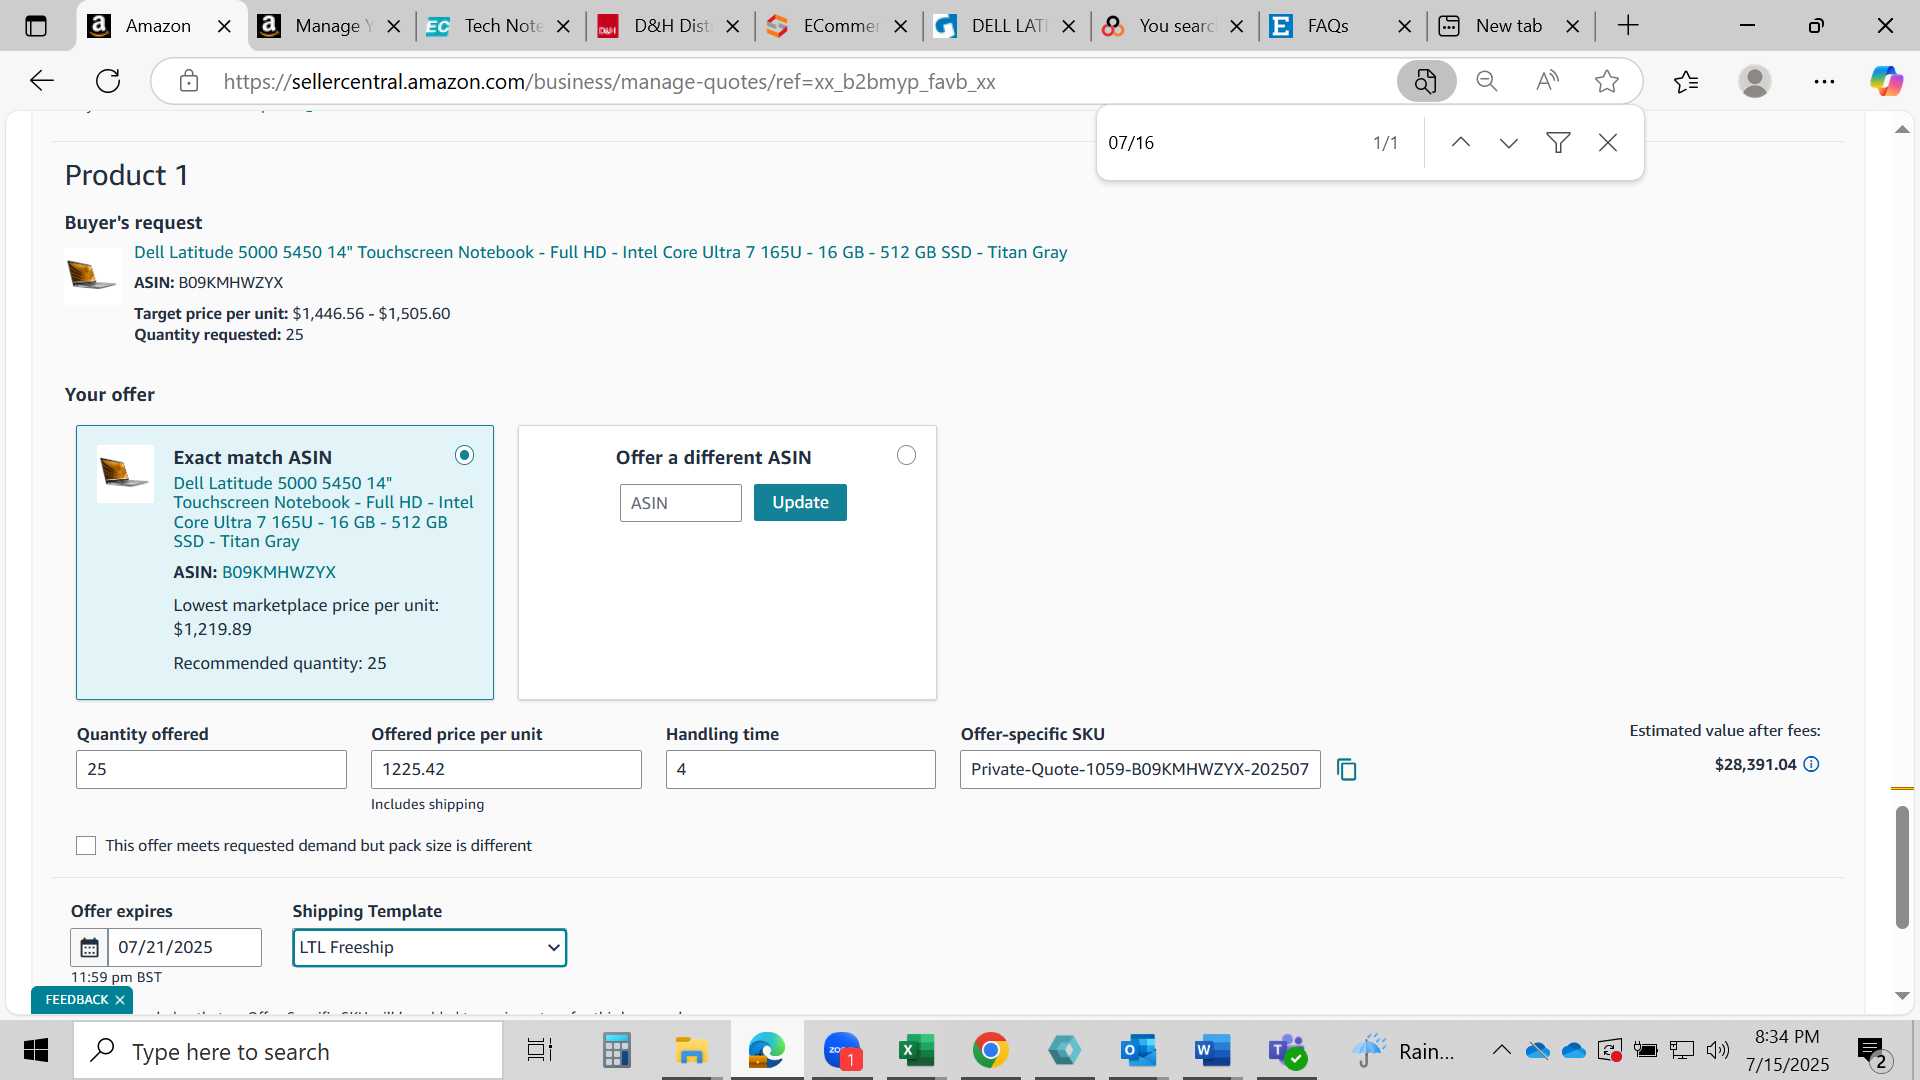Dismiss the FEEDBACK tab
This screenshot has width=1920, height=1080.
point(120,1000)
